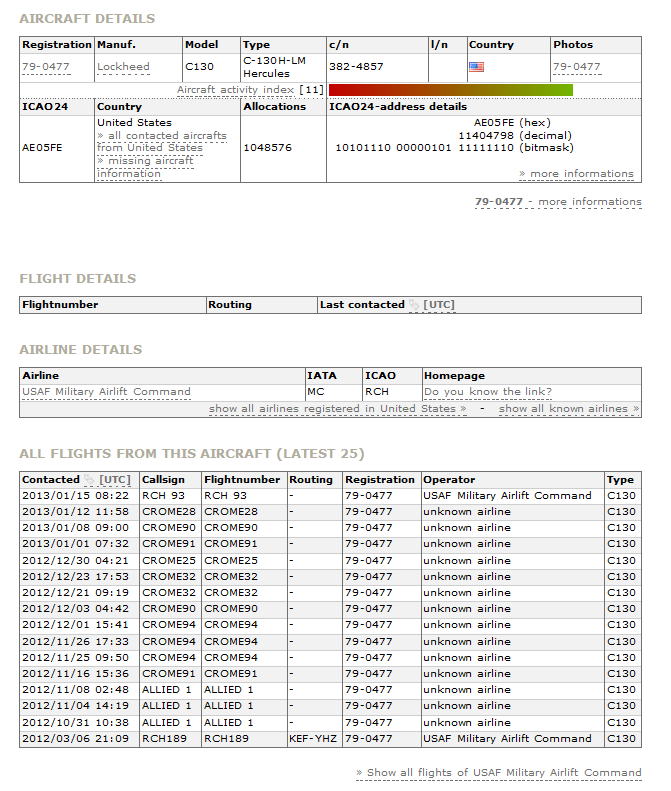Select the 2013/01/15 08:22 contacted cell
The width and height of the screenshot is (671, 791).
coord(80,496)
